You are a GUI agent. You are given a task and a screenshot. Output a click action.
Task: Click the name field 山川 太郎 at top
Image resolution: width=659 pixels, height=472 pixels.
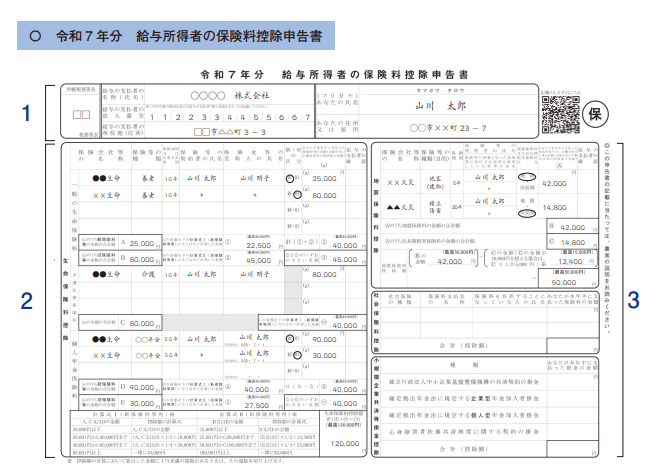pos(440,104)
